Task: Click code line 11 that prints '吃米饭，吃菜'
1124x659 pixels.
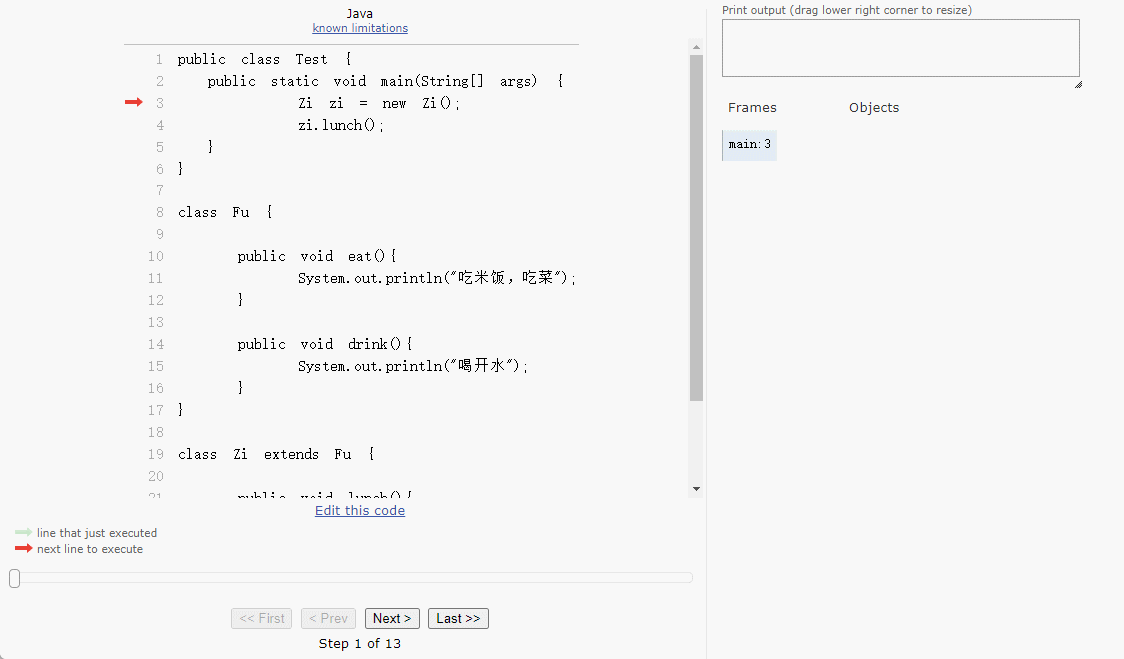Action: (x=437, y=278)
